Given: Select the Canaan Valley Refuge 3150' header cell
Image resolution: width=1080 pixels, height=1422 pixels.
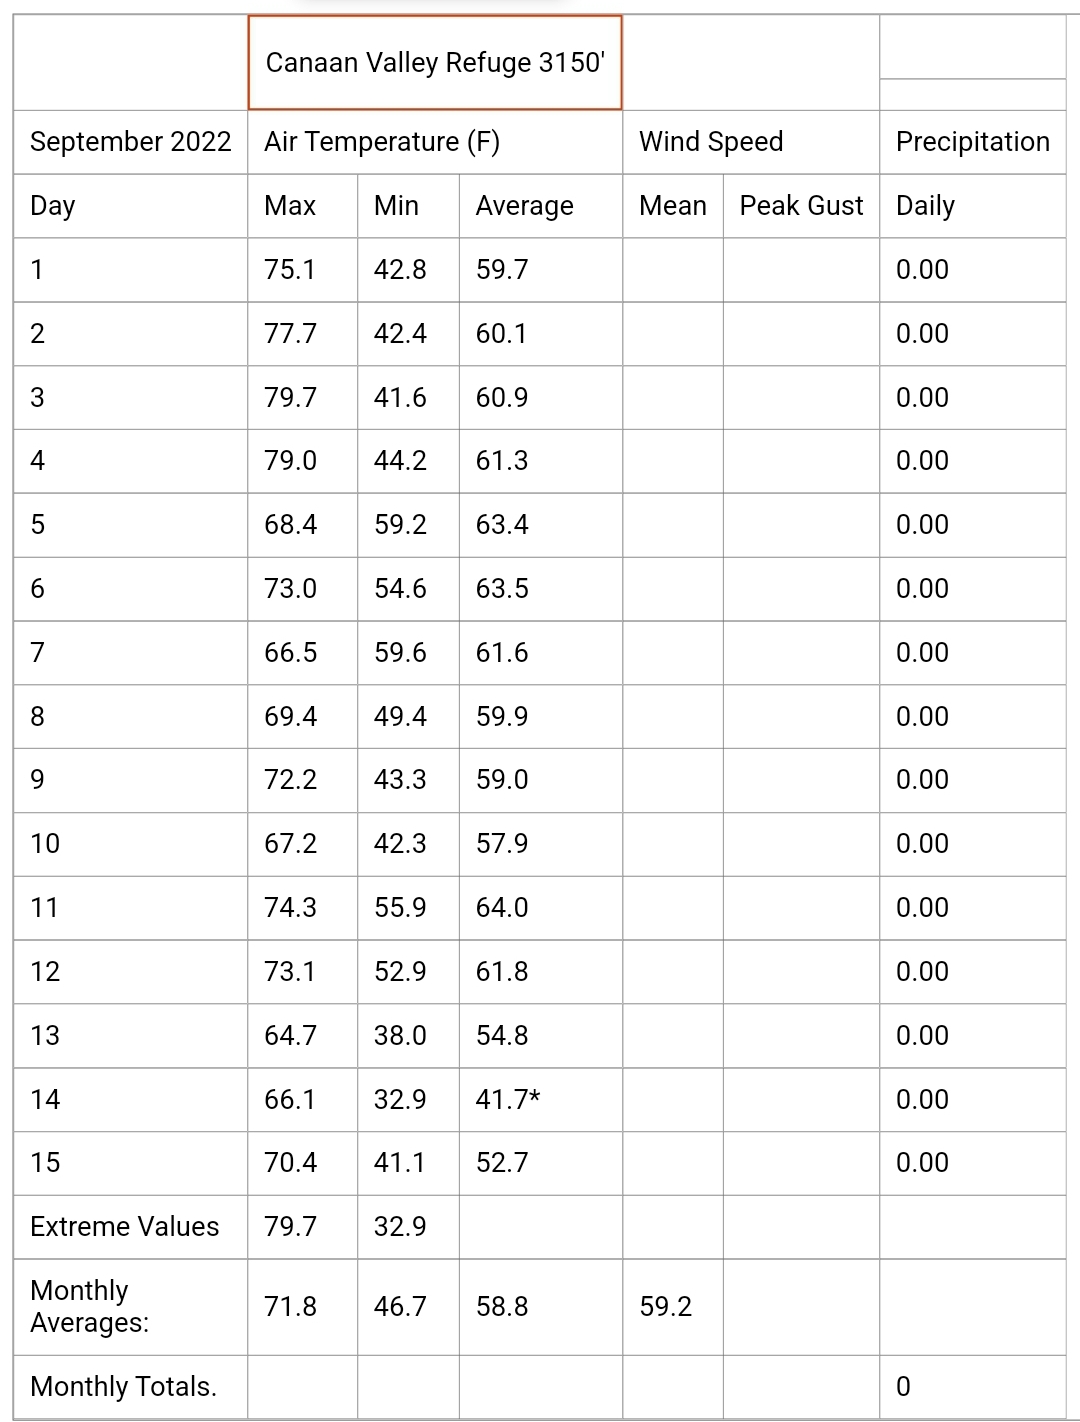Looking at the screenshot, I should tap(435, 62).
